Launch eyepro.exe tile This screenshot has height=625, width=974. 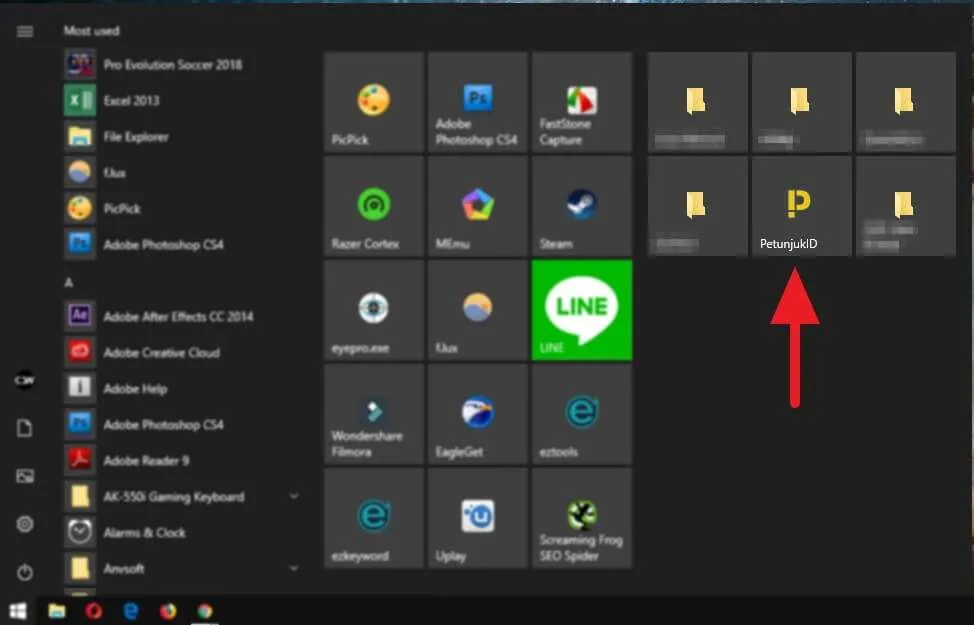(374, 310)
